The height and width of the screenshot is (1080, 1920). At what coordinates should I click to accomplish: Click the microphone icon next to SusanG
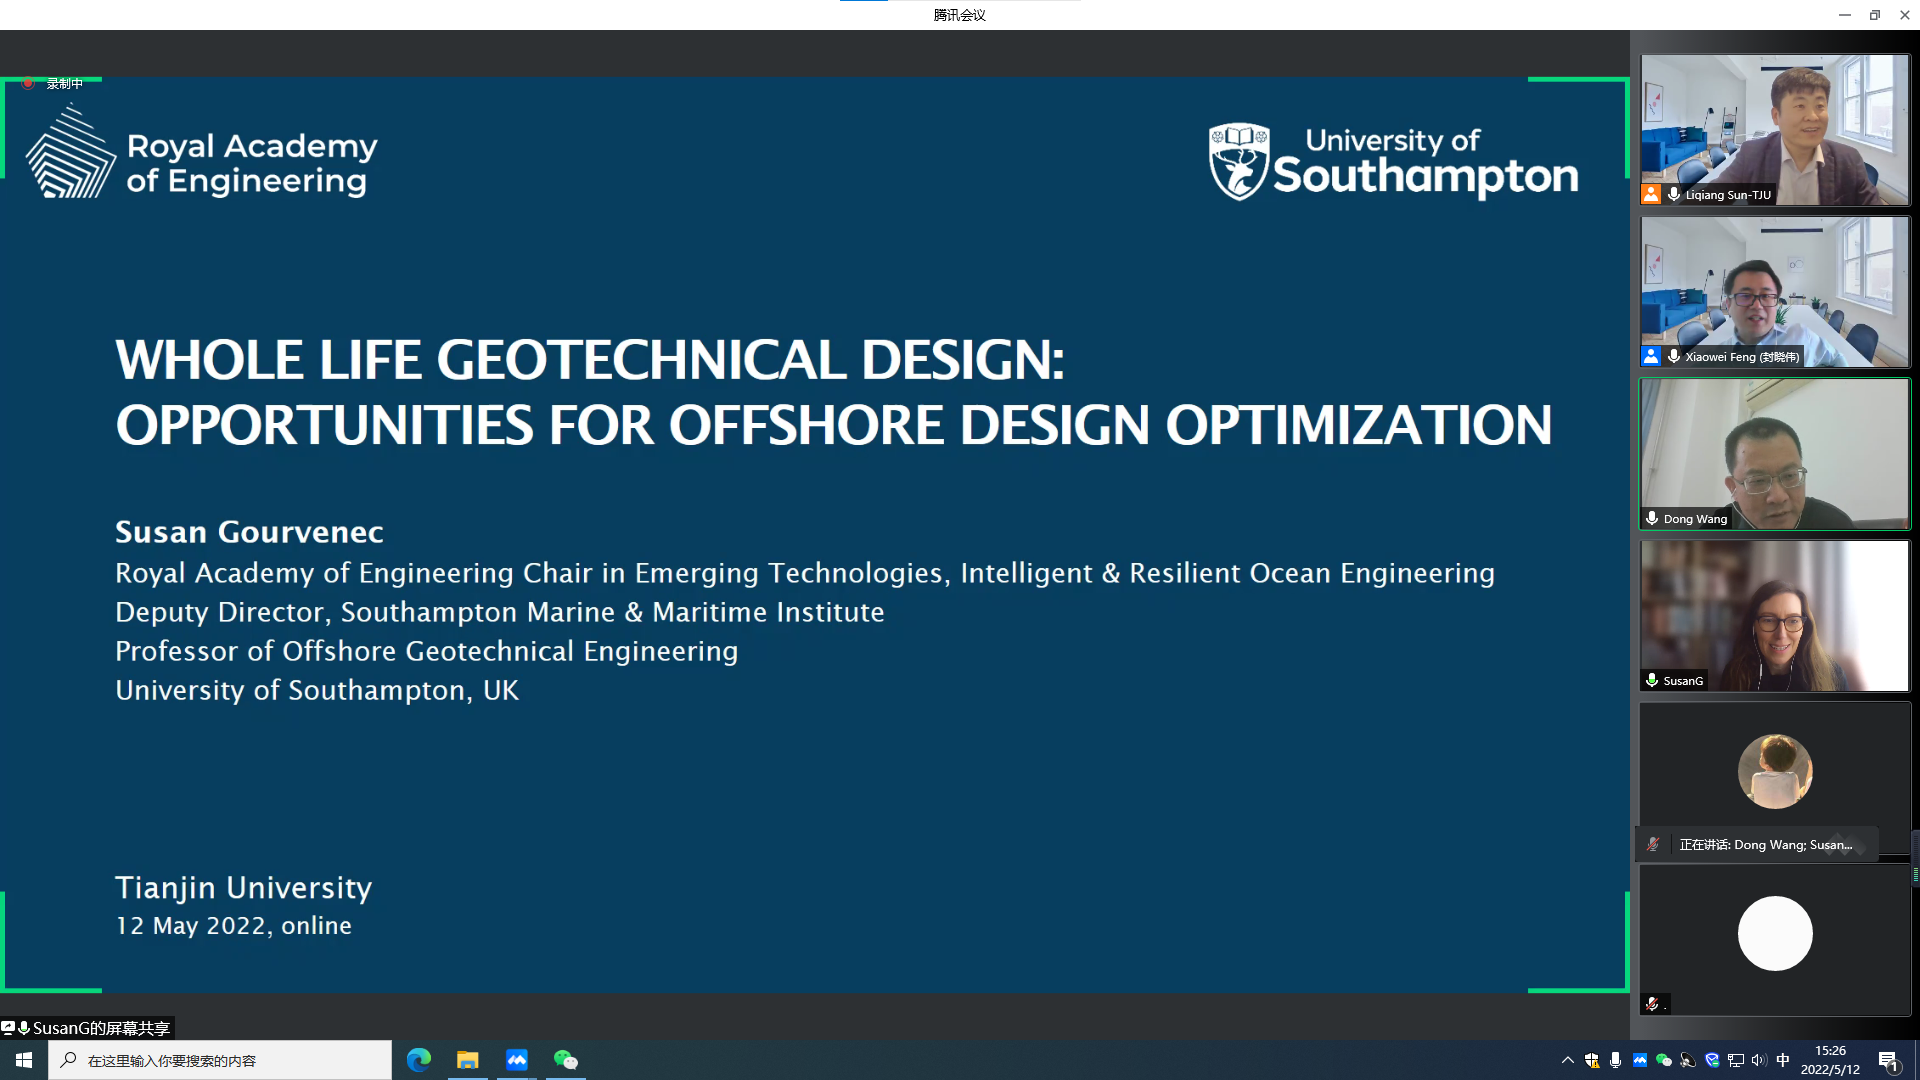tap(1652, 681)
